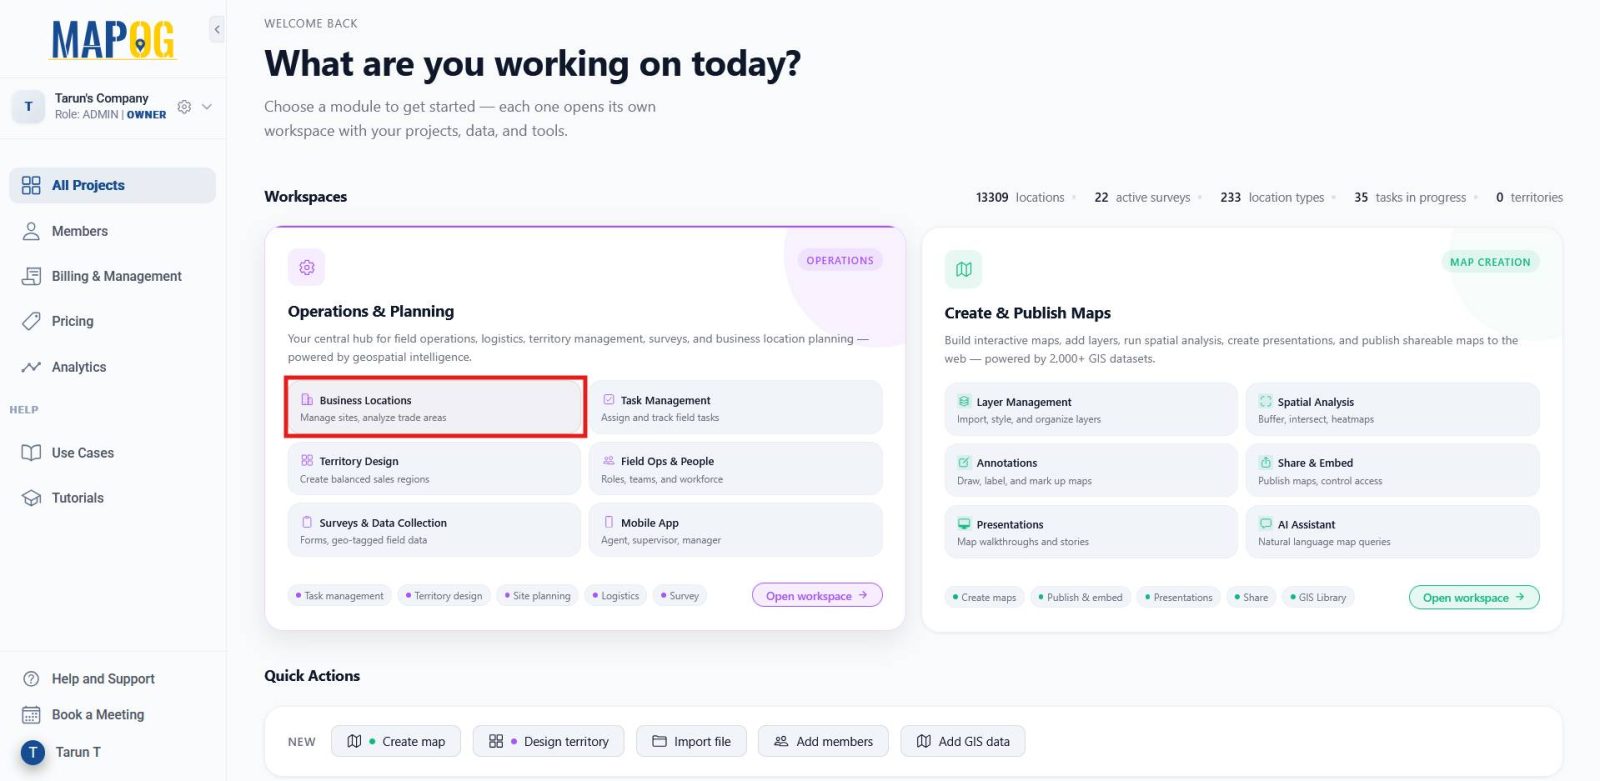
Task: Click the Tutorials graduation cap icon
Action: pos(31,498)
